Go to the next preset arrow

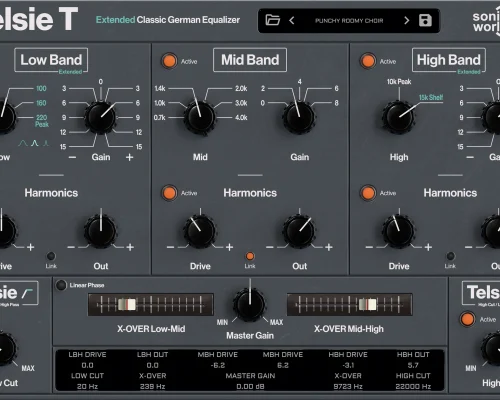pos(406,21)
